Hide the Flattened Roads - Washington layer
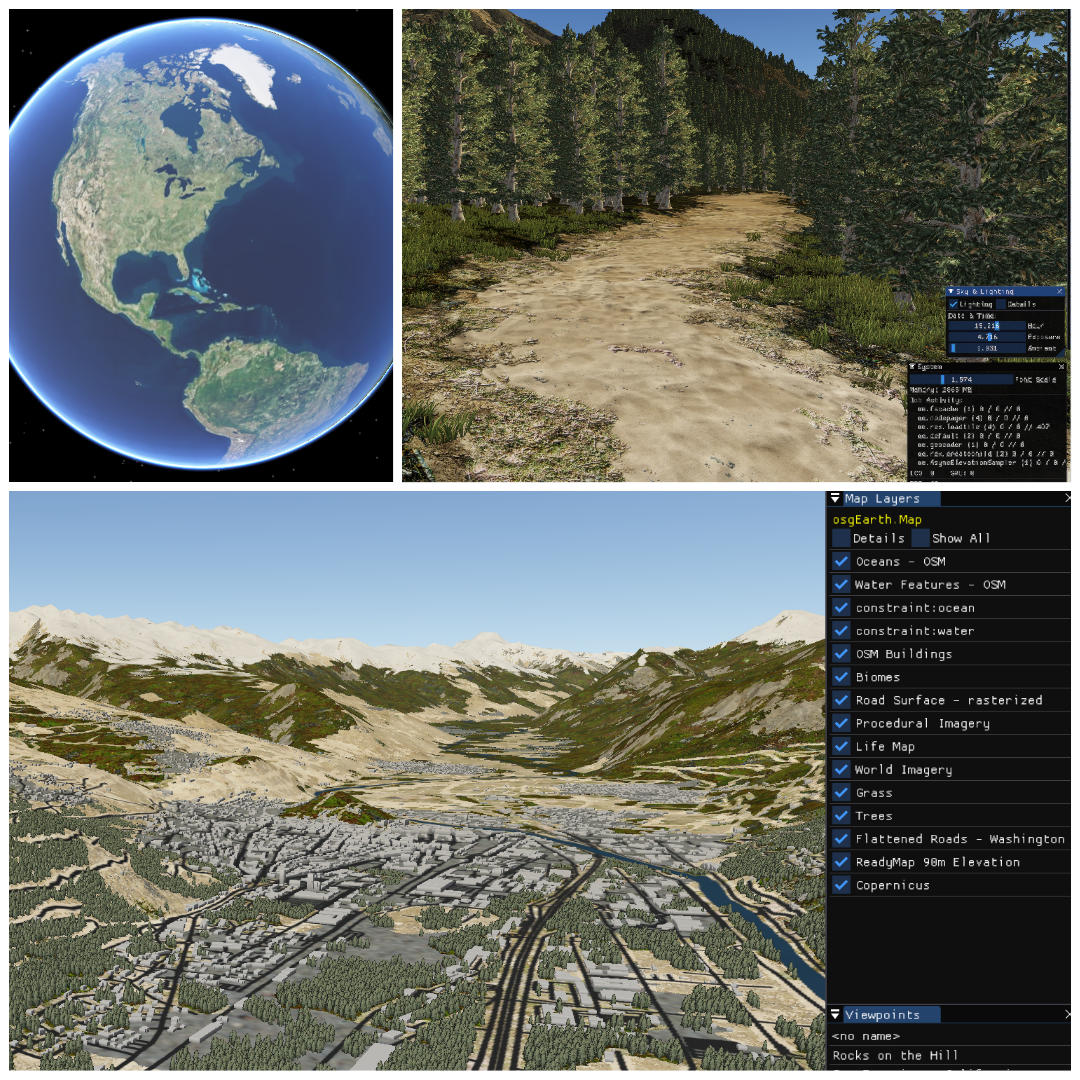The height and width of the screenshot is (1080, 1080). 841,838
